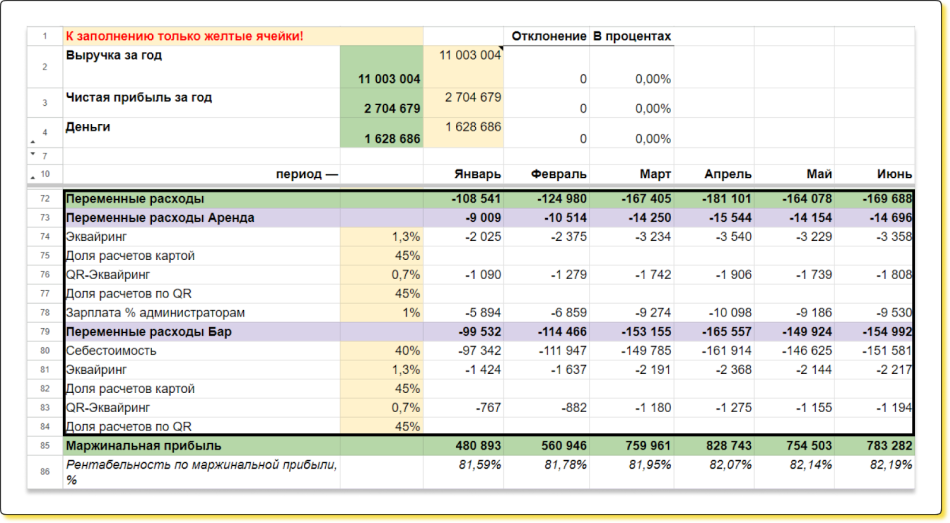The height and width of the screenshot is (523, 950).
Task: Select the 'Переменные расходы' label cell
Action: point(201,199)
